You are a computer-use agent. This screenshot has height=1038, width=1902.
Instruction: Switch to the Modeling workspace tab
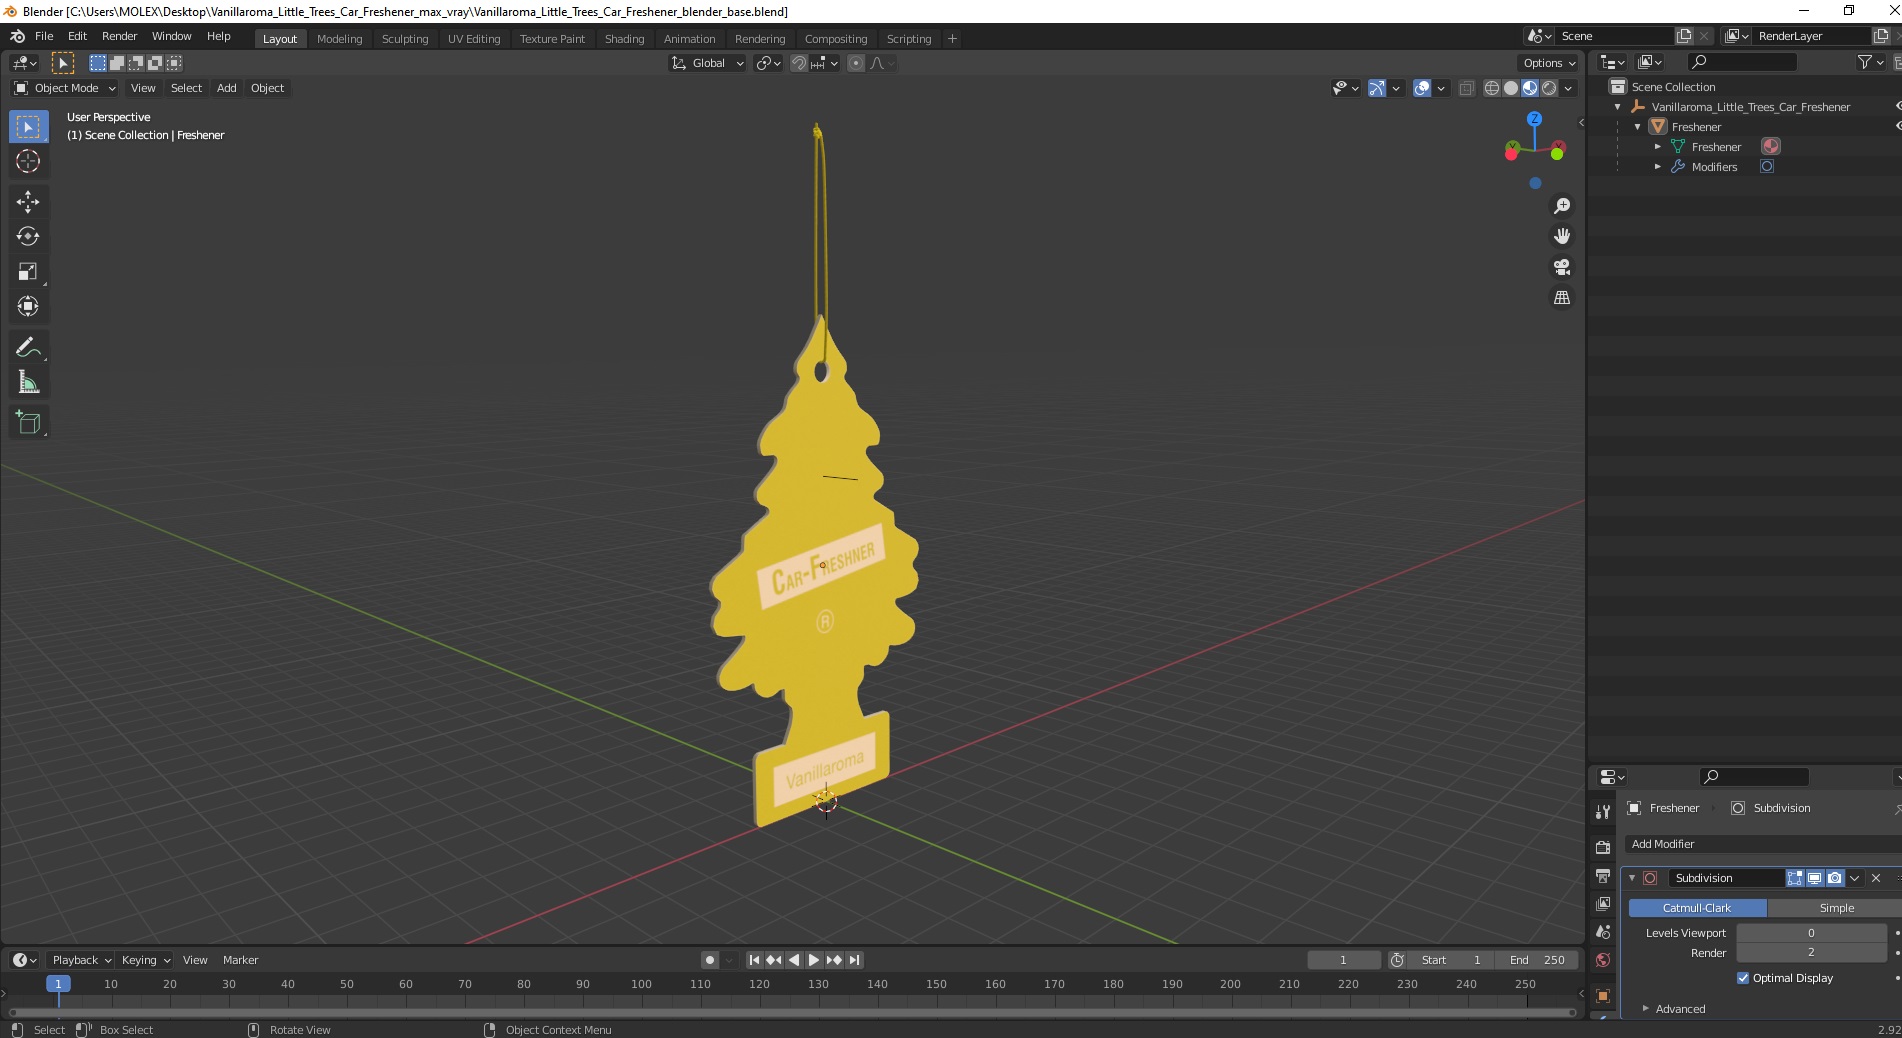tap(339, 39)
